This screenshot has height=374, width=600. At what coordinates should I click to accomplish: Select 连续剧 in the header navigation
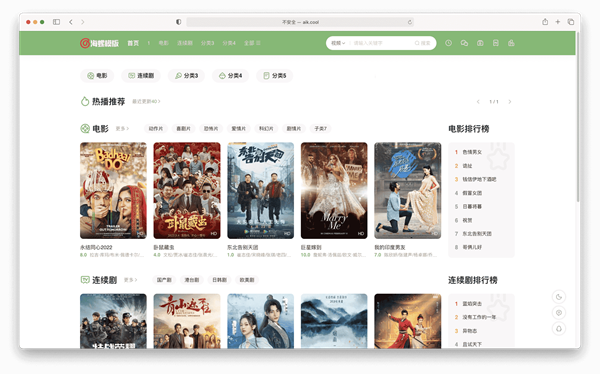185,43
